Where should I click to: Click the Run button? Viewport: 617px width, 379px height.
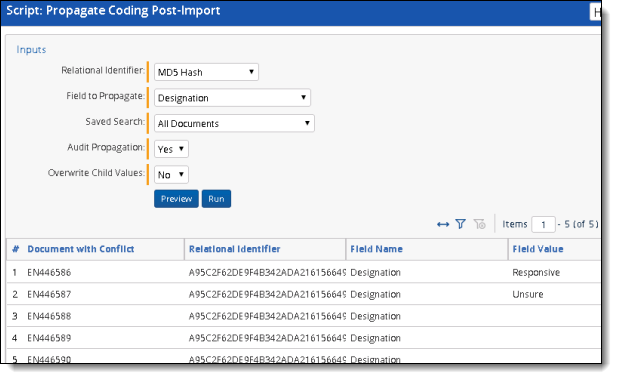[216, 199]
